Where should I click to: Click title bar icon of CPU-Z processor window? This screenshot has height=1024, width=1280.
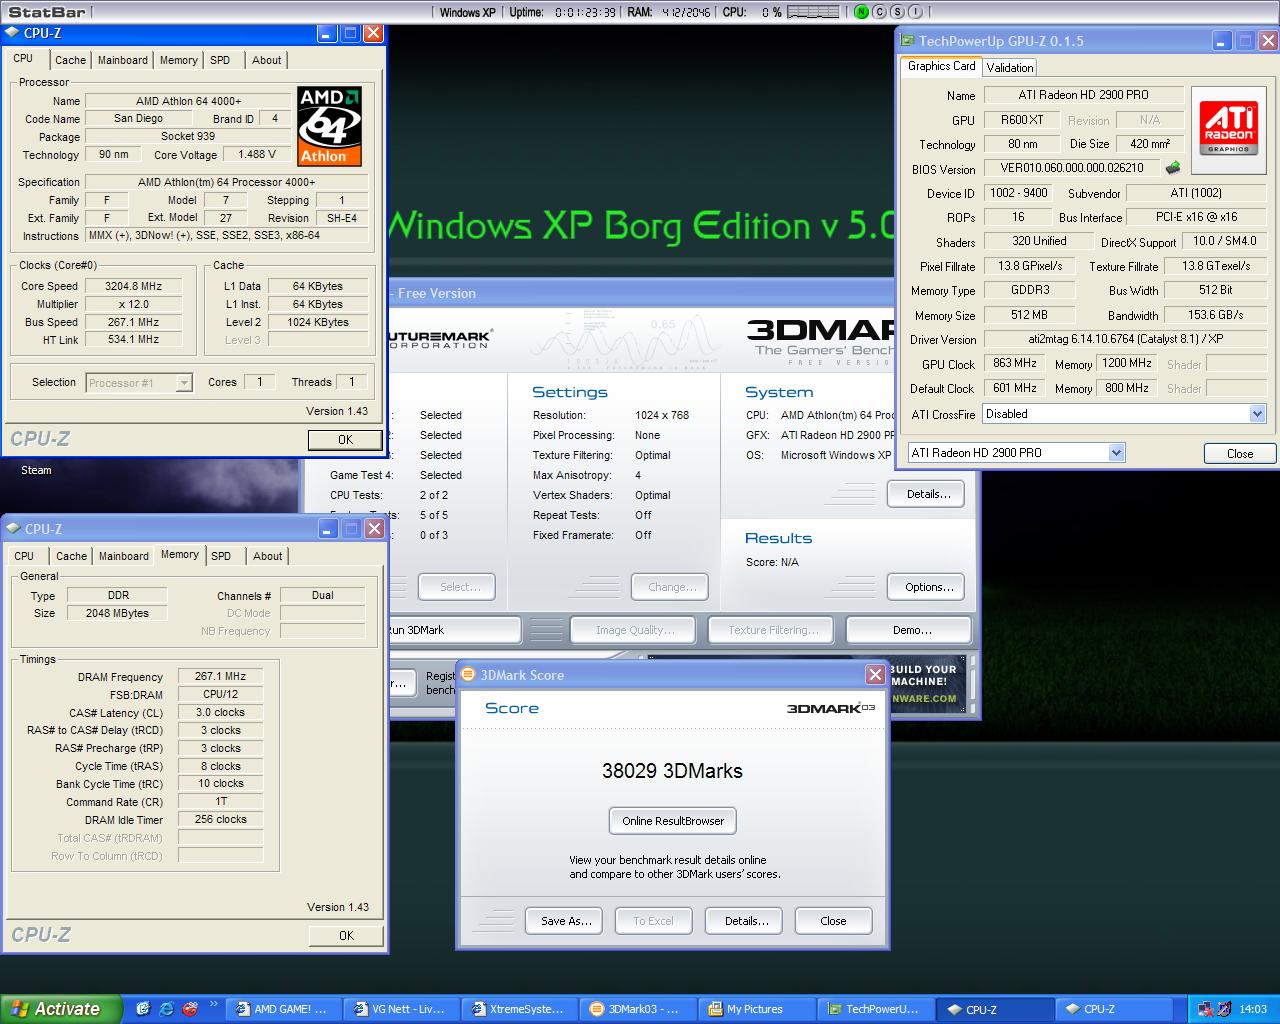pos(13,33)
